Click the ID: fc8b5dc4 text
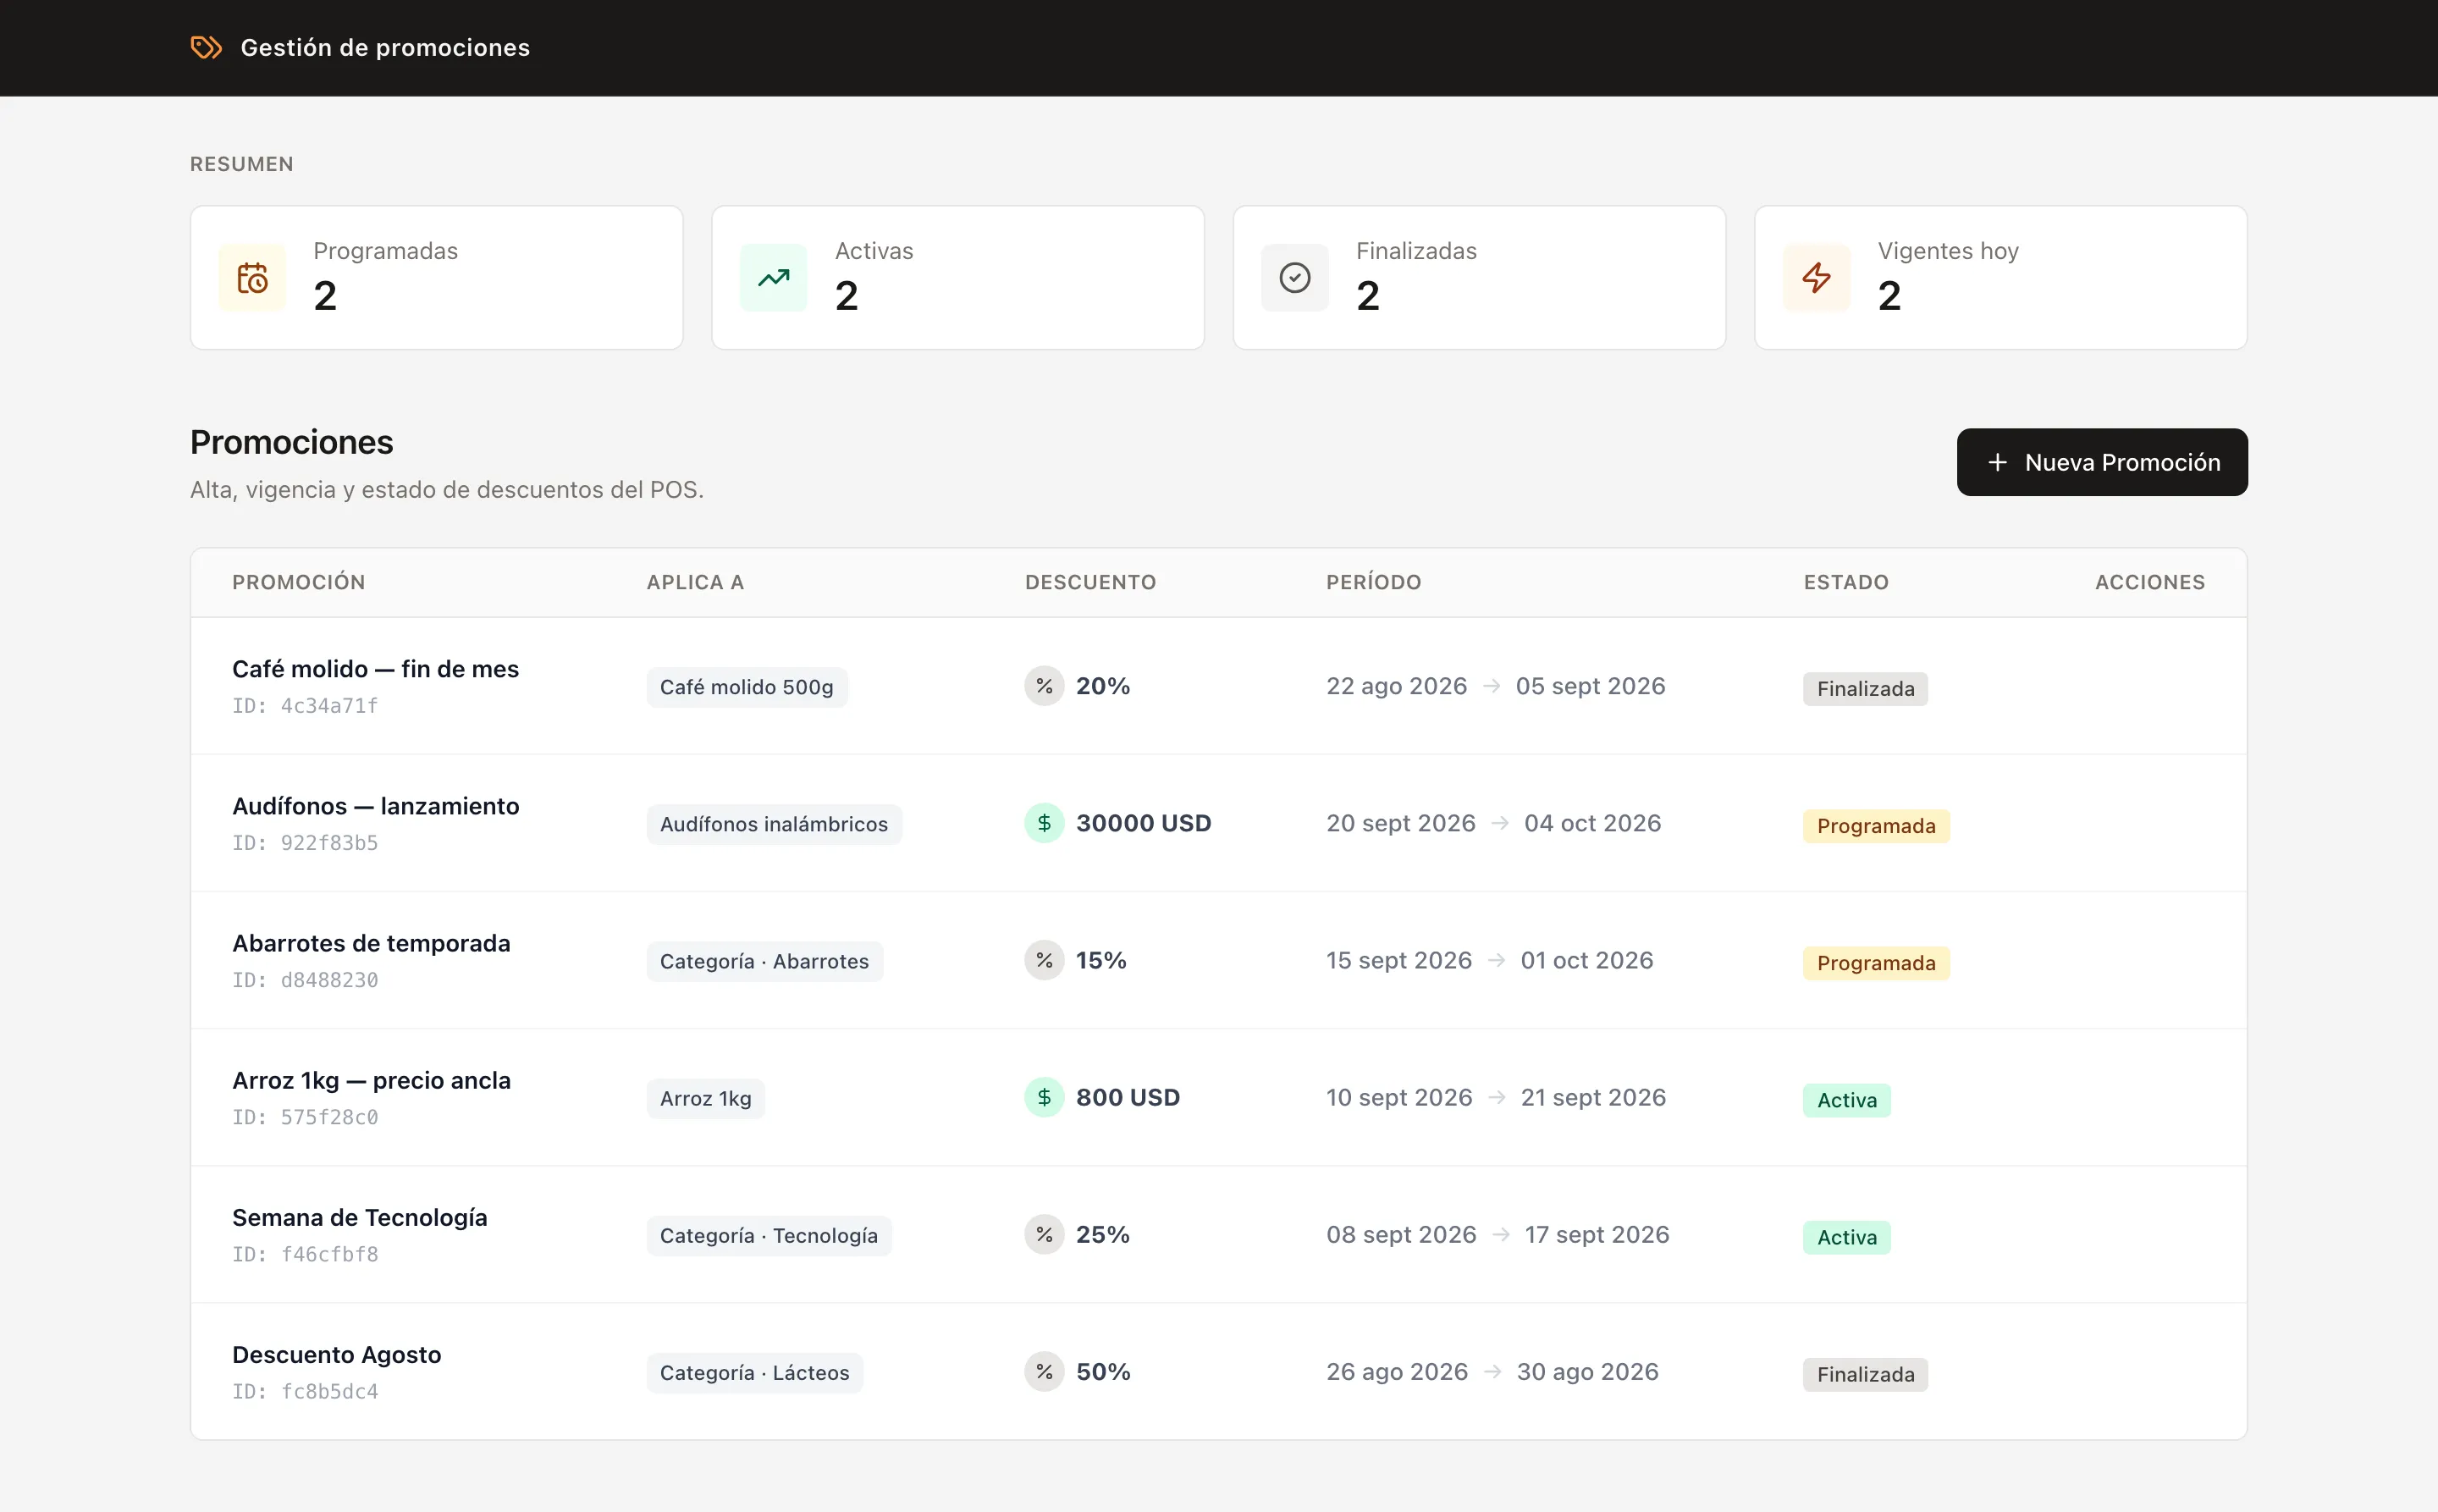2438x1512 pixels. (305, 1390)
